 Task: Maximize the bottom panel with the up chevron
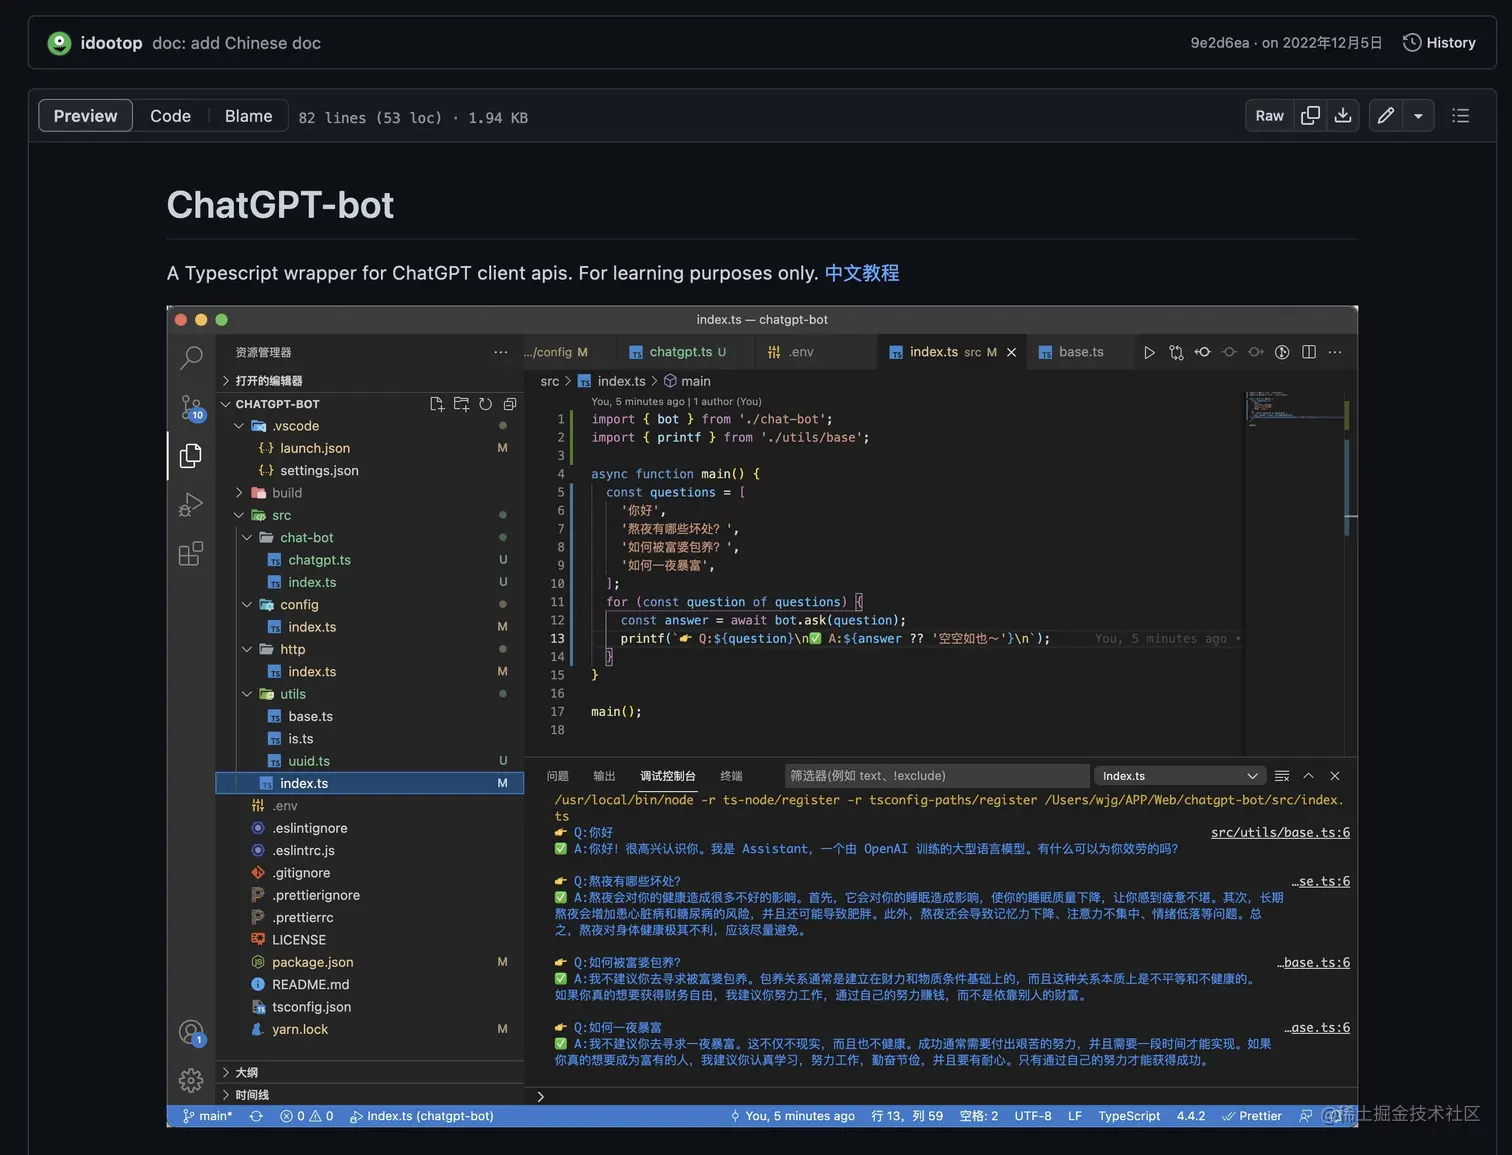(x=1308, y=776)
